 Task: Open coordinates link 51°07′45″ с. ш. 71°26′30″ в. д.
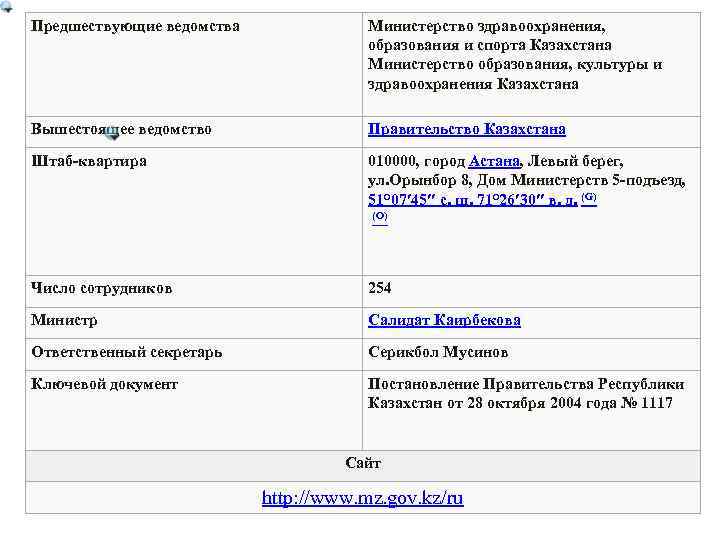[472, 200]
